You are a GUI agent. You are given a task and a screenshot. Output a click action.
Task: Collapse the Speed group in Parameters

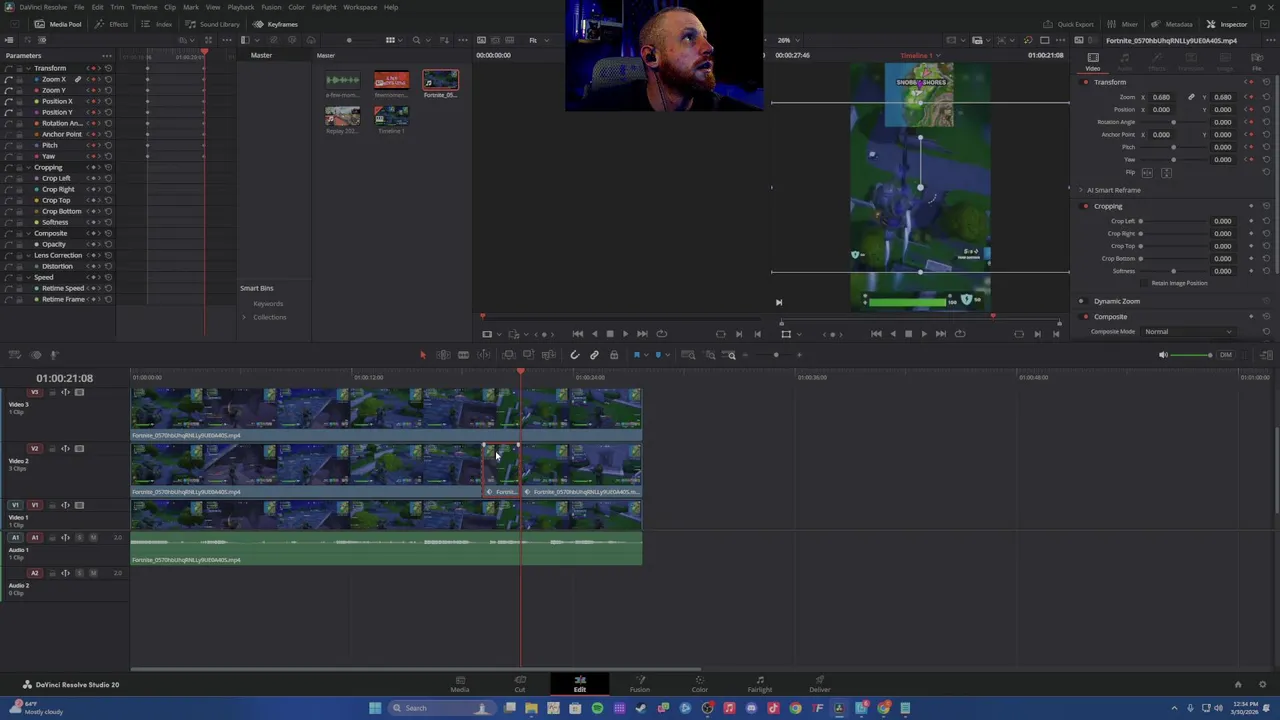[28, 277]
